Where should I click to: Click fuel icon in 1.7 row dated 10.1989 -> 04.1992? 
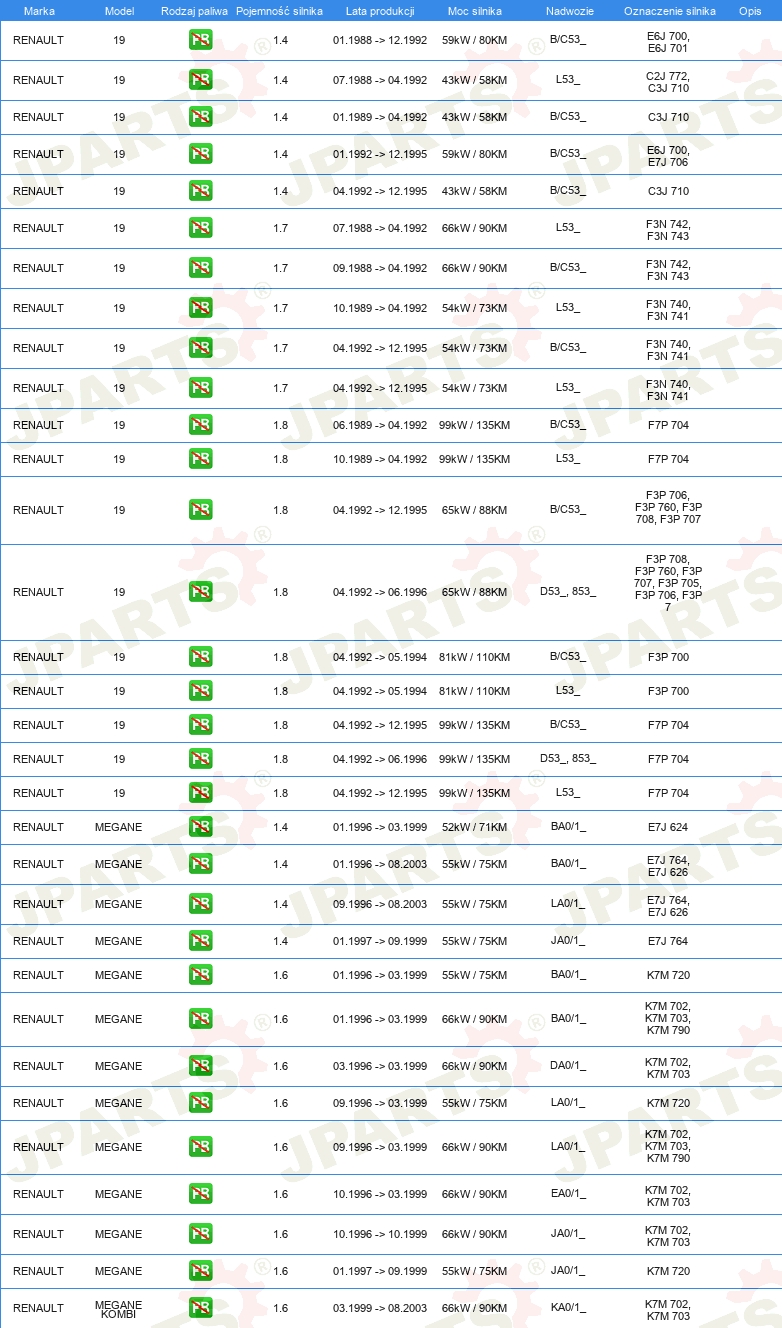coord(200,309)
